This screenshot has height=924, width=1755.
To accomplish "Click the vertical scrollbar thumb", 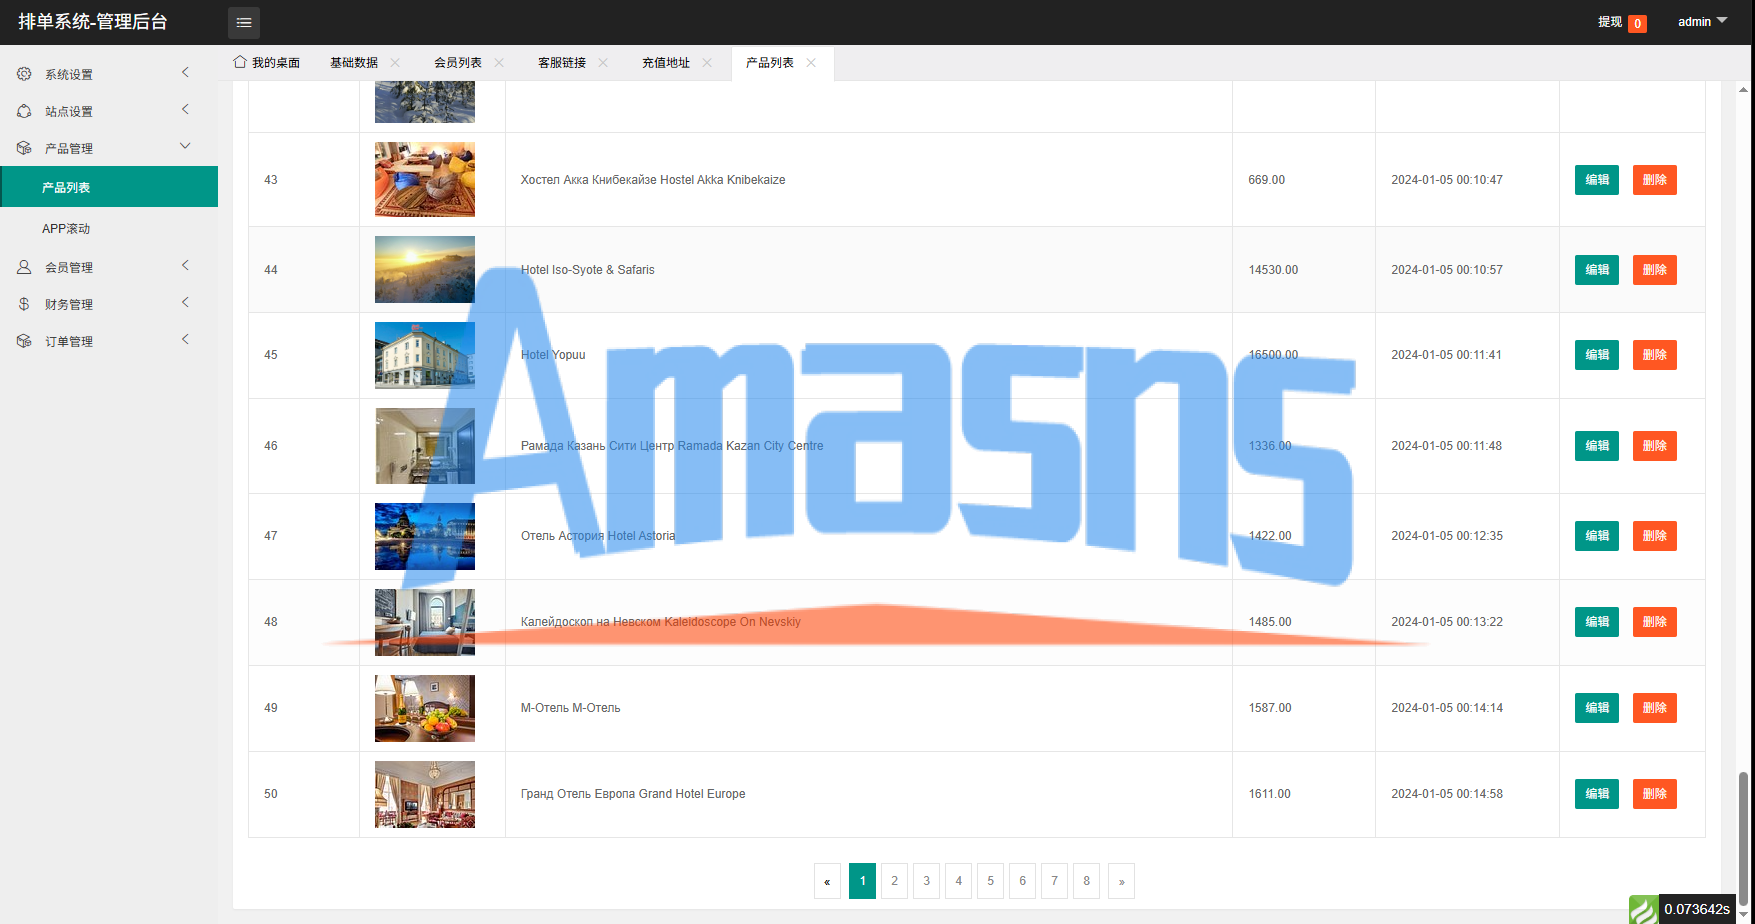I will pos(1743,838).
